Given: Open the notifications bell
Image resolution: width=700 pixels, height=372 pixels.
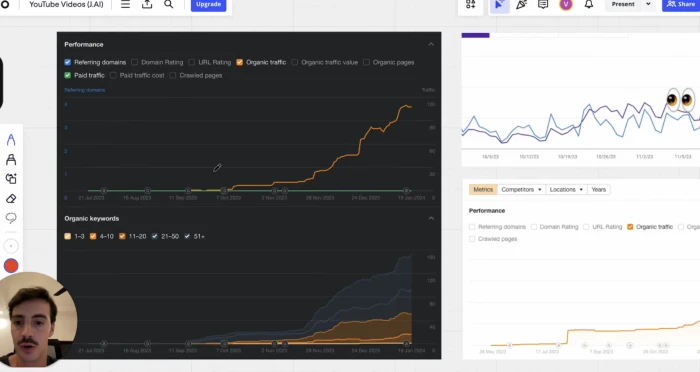Looking at the screenshot, I should [589, 4].
